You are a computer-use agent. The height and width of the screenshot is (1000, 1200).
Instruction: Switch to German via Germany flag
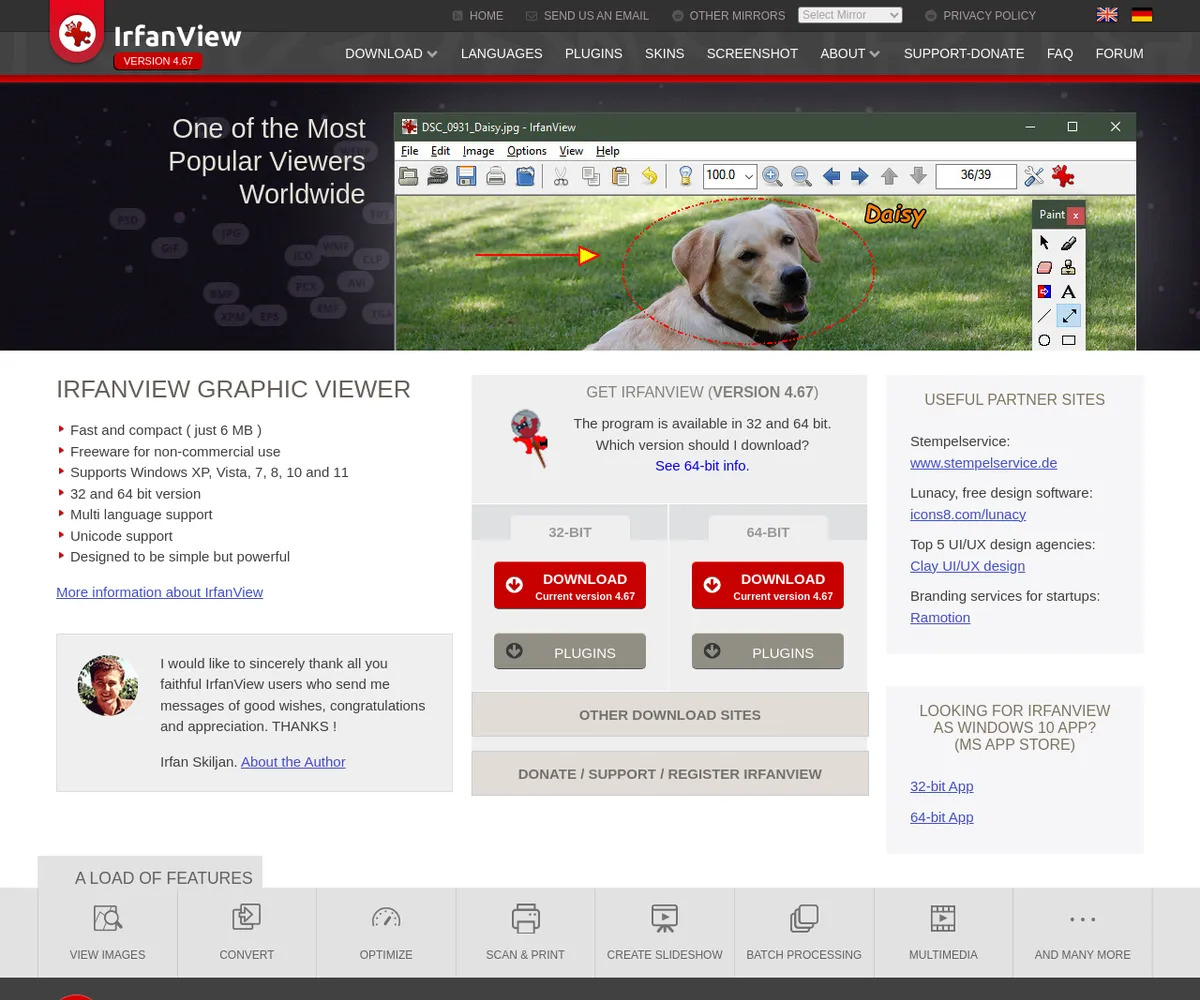tap(1141, 15)
